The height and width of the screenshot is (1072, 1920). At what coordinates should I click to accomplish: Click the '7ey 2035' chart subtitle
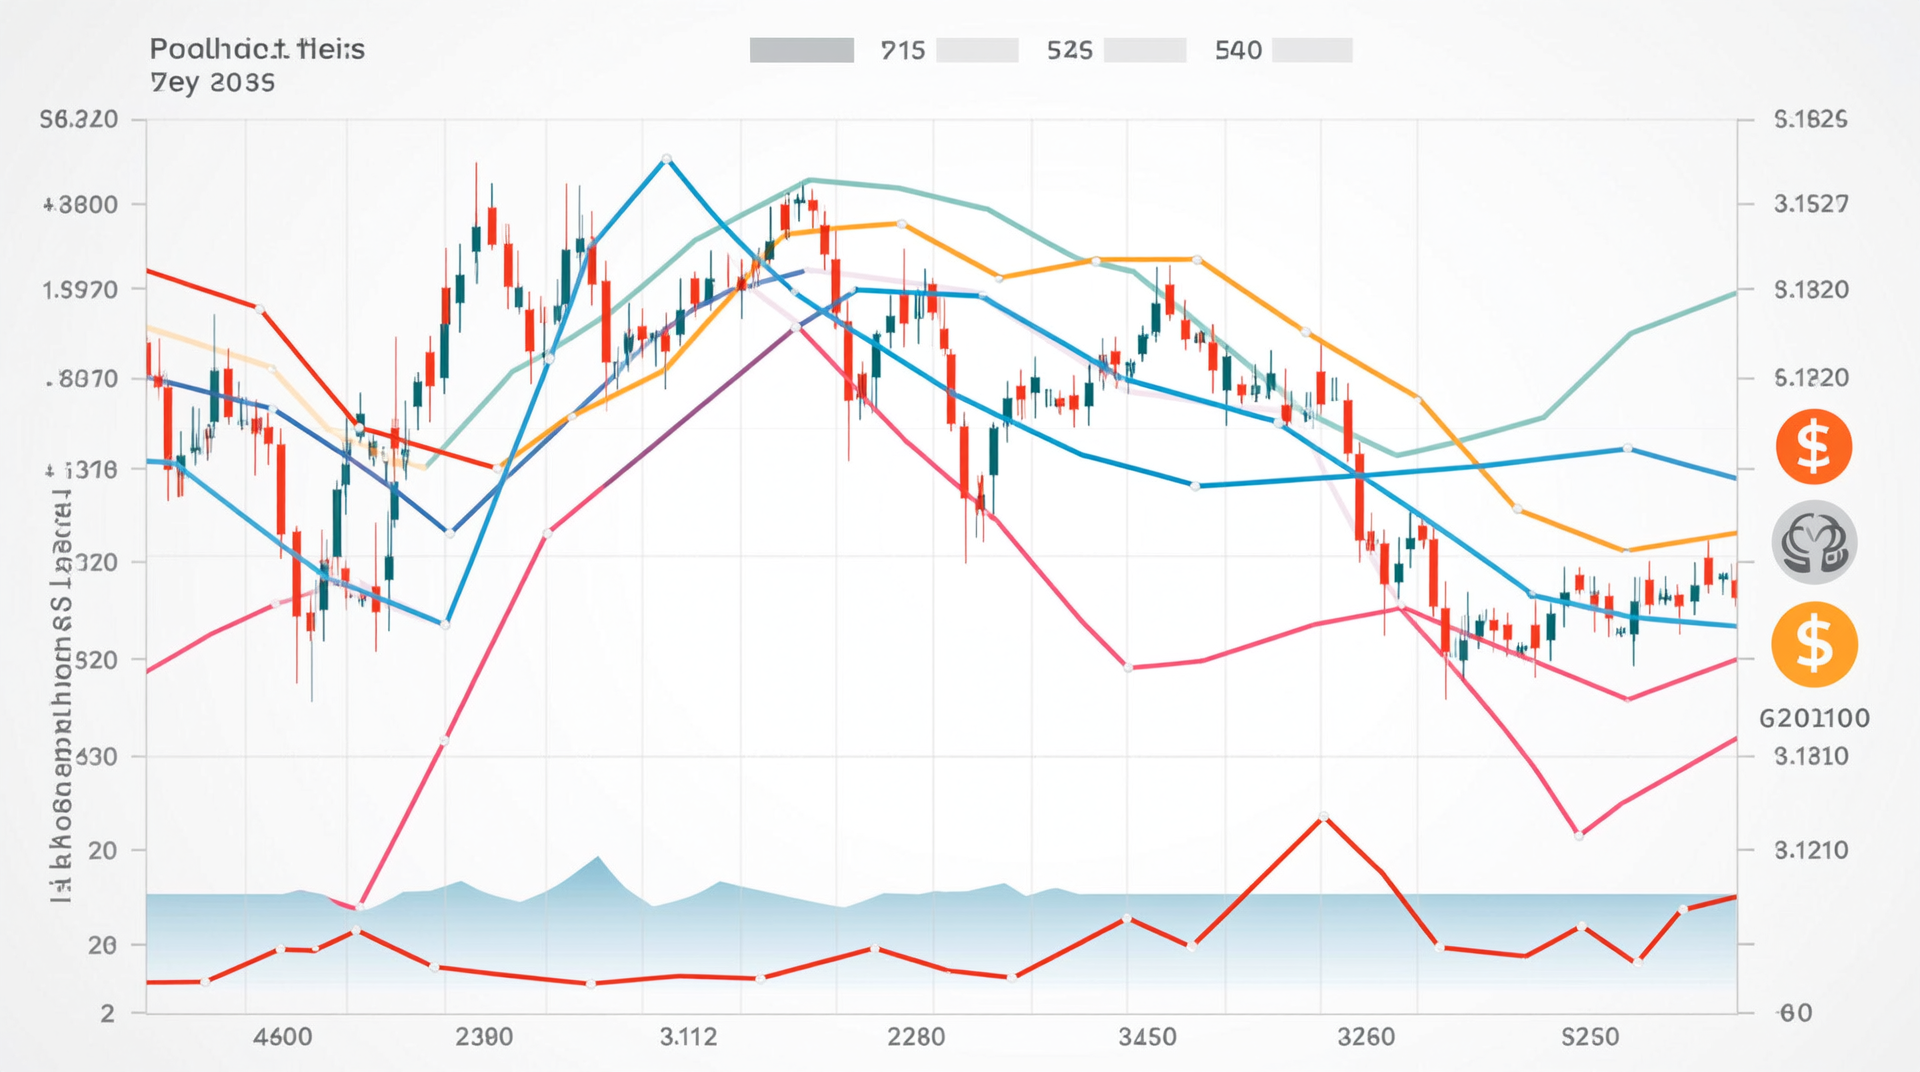point(212,83)
